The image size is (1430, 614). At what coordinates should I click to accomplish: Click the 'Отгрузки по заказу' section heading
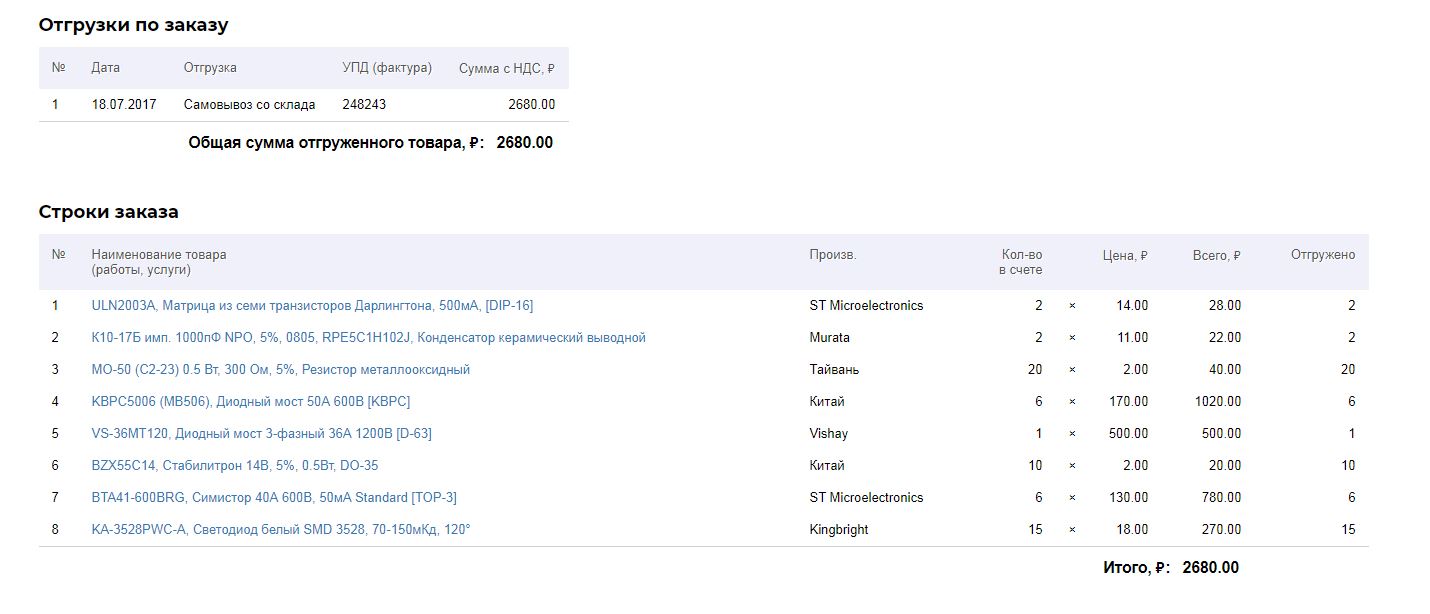(x=133, y=25)
